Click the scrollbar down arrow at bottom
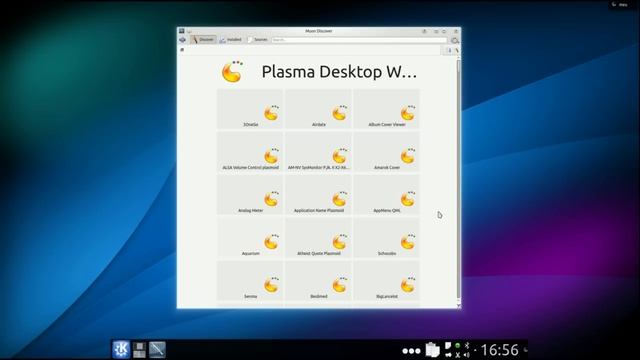Screen dimensions: 640x360 [458, 305]
